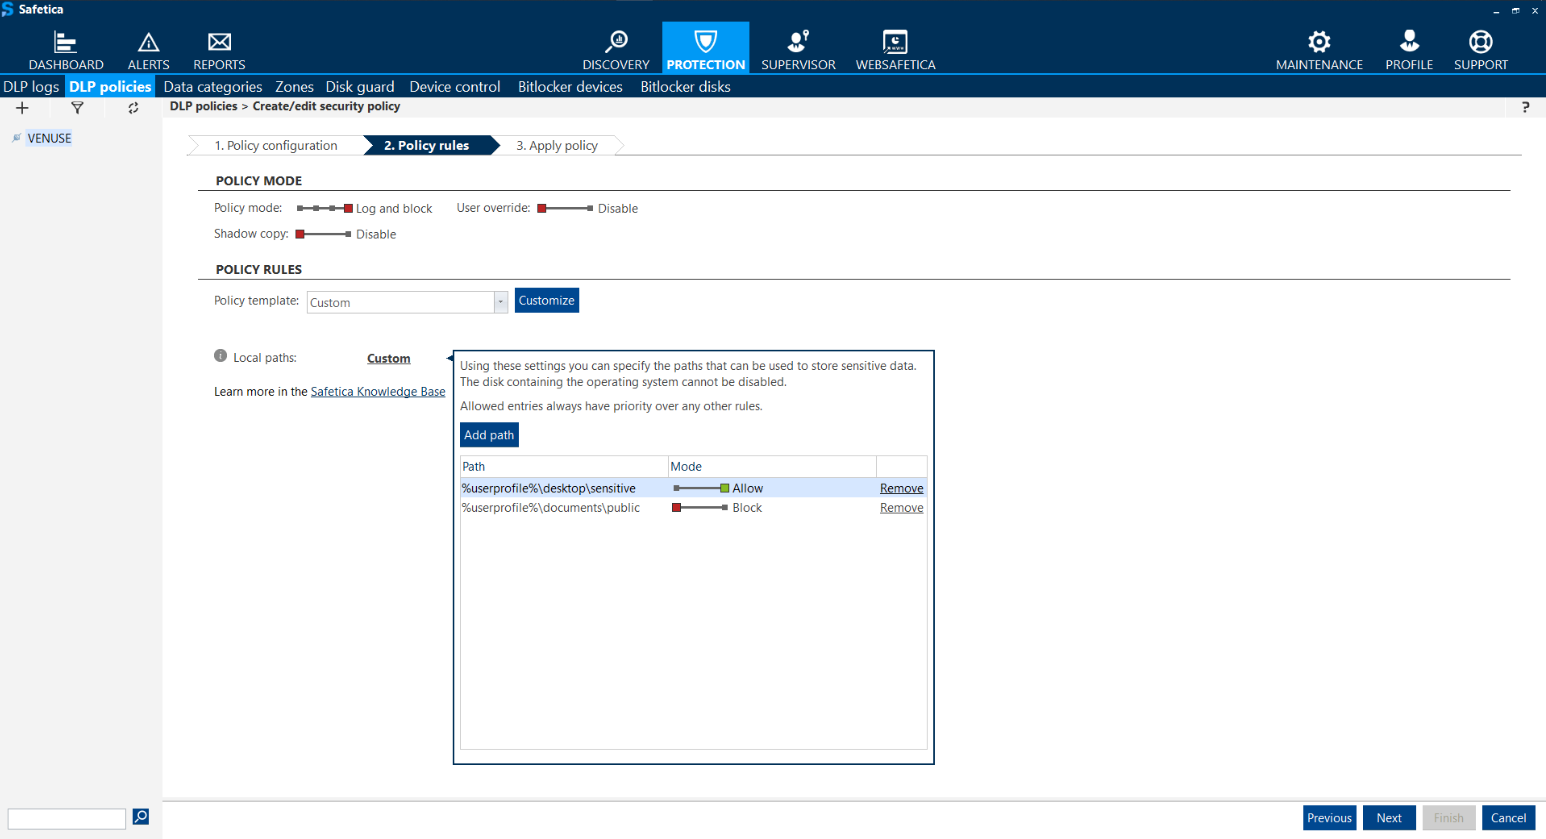1546x839 pixels.
Task: Select the %userprofile%\desktop\sensitive row
Action: pos(693,488)
